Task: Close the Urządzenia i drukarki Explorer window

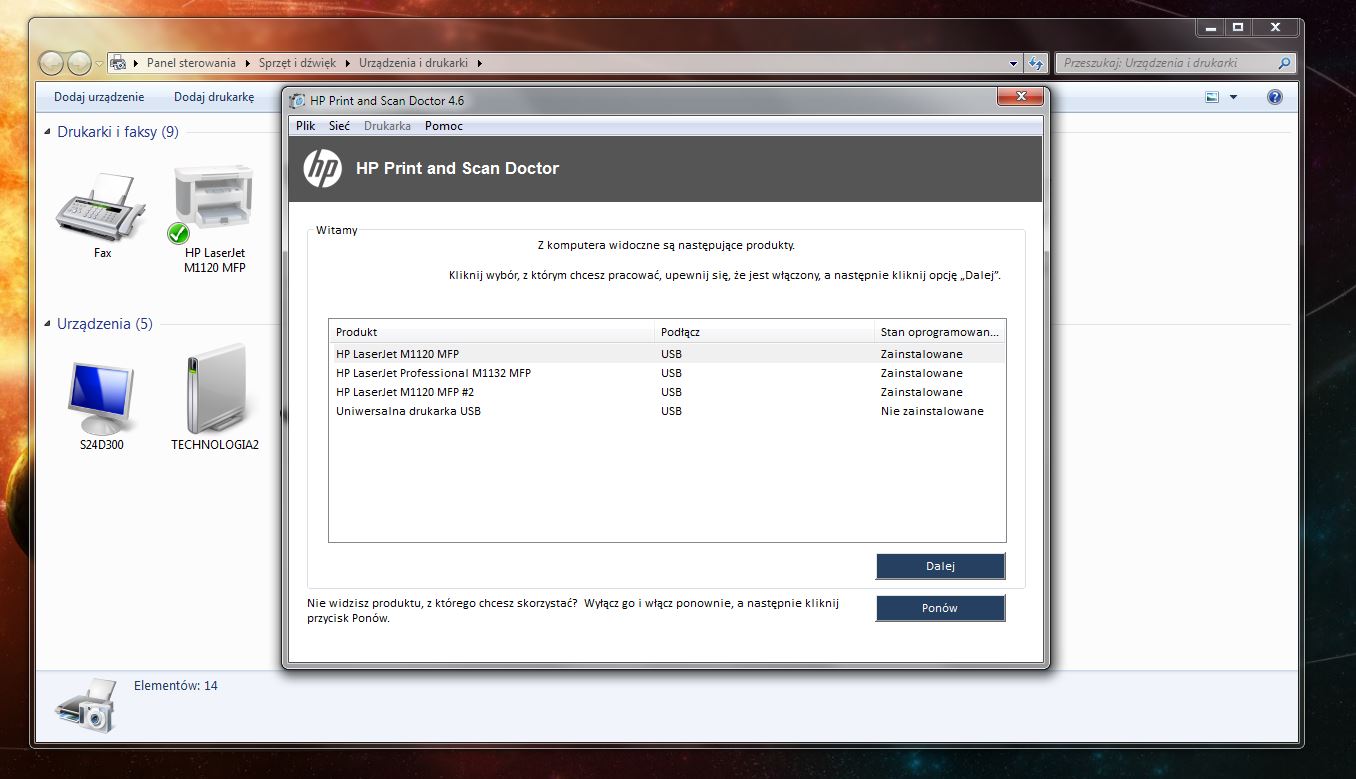Action: point(1275,27)
